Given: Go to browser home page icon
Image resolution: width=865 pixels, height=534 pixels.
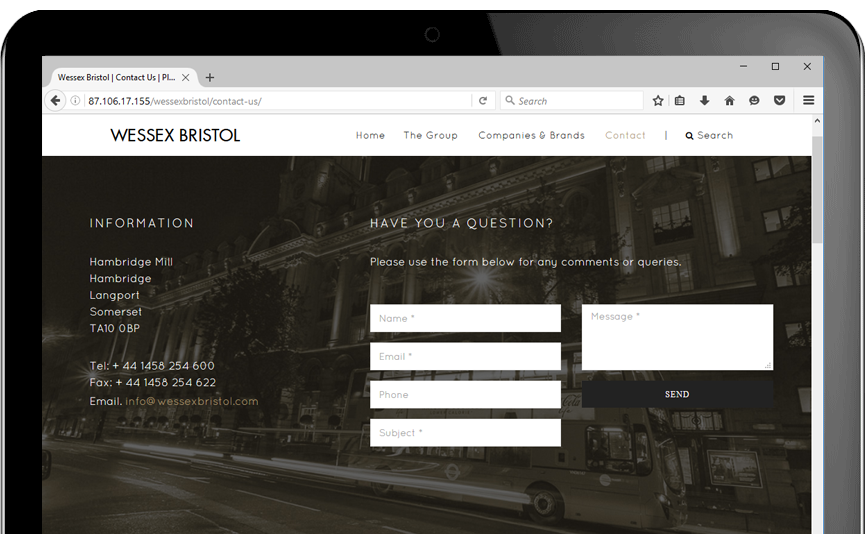Looking at the screenshot, I should (x=729, y=101).
